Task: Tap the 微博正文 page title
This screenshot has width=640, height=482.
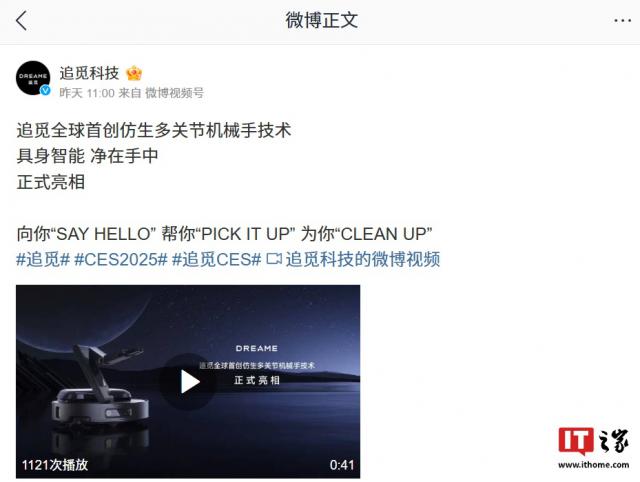Action: coord(322,20)
